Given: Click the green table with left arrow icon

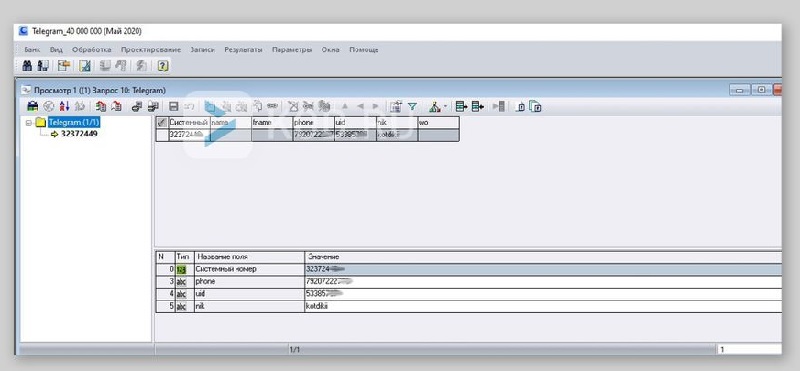Looking at the screenshot, I should (478, 107).
